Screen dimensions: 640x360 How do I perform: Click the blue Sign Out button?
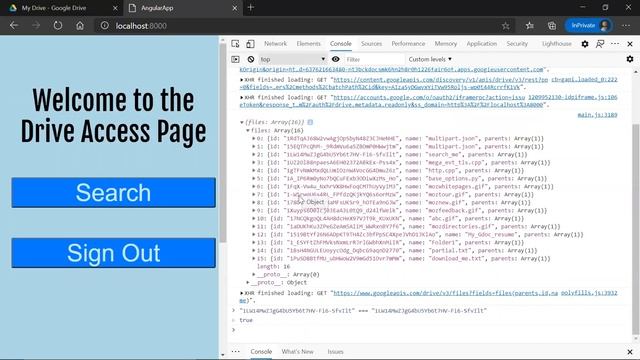pos(113,253)
